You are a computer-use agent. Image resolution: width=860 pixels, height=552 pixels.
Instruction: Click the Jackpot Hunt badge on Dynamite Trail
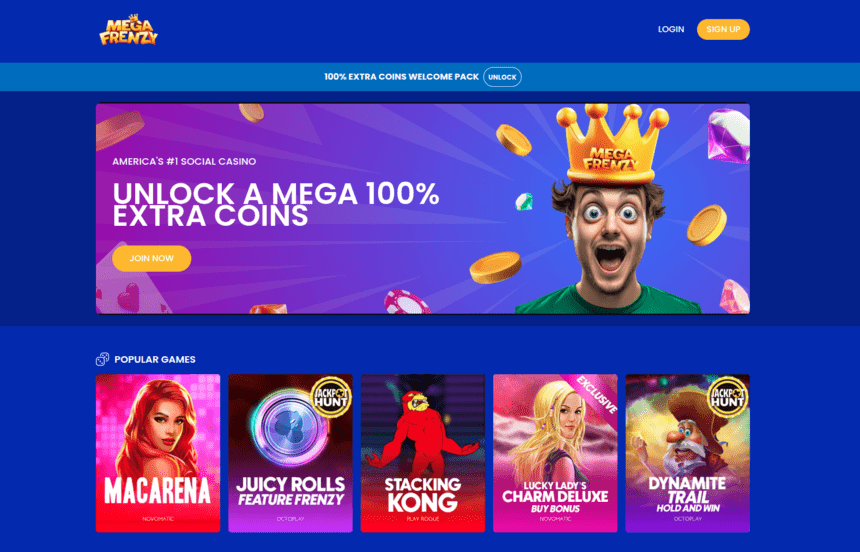pos(728,397)
